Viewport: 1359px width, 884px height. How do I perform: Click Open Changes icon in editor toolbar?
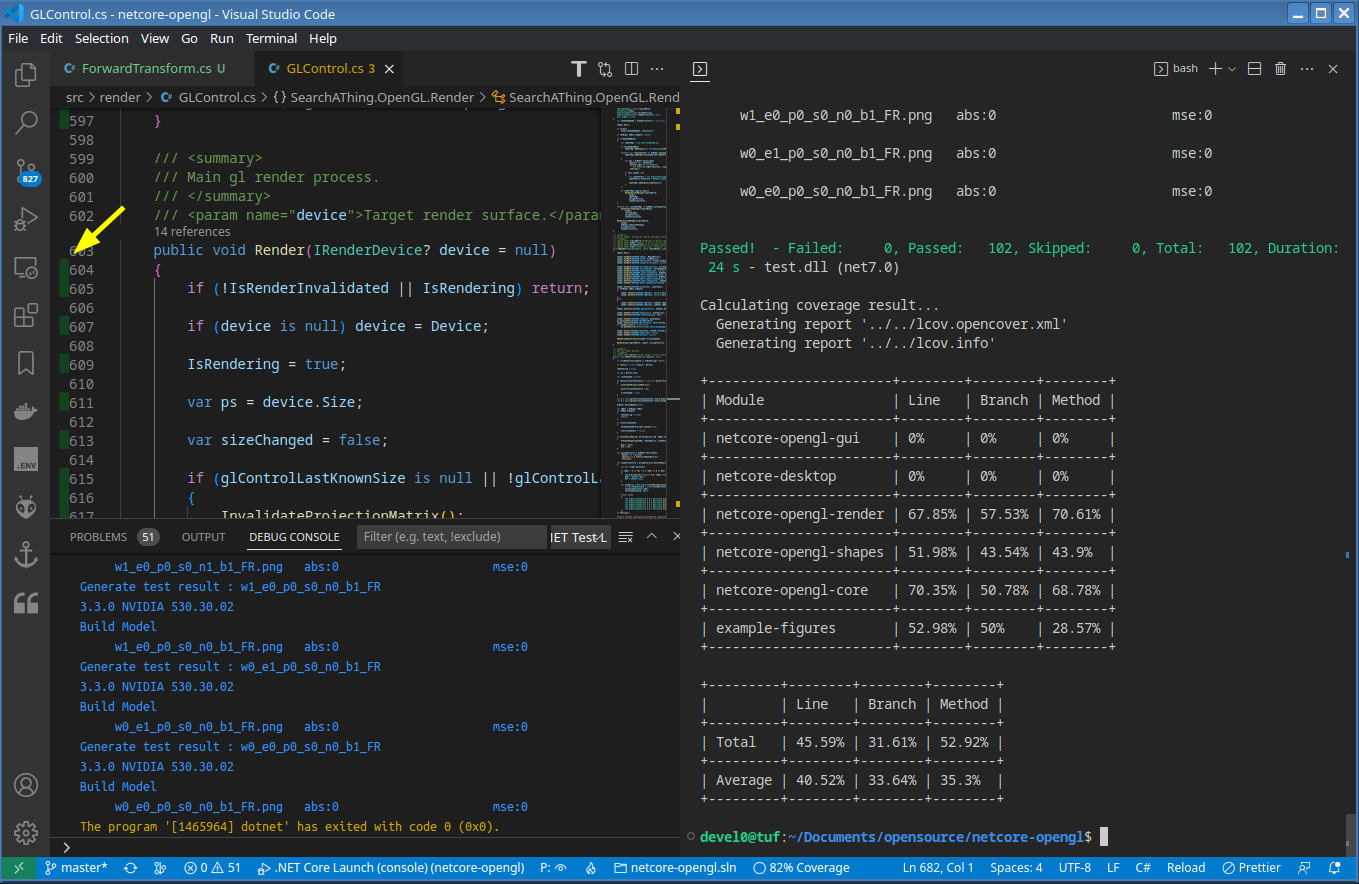click(x=605, y=69)
